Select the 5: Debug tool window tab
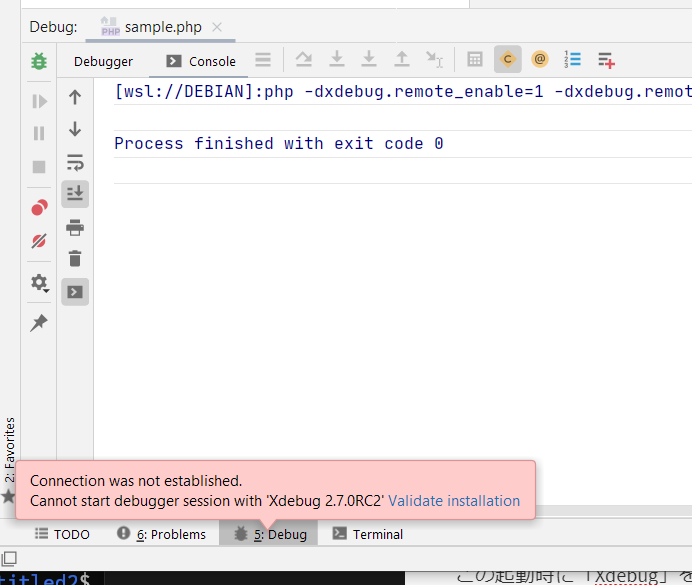This screenshot has height=585, width=692. (268, 534)
